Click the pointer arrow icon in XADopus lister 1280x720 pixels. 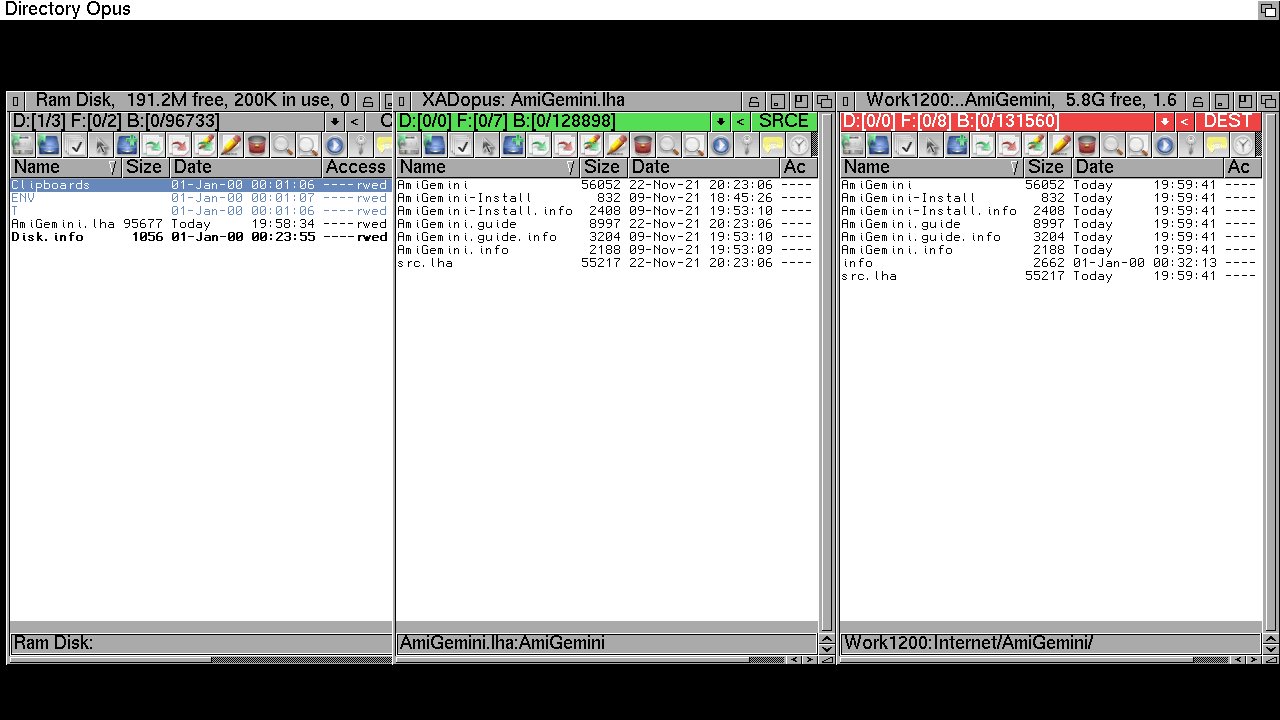click(487, 145)
